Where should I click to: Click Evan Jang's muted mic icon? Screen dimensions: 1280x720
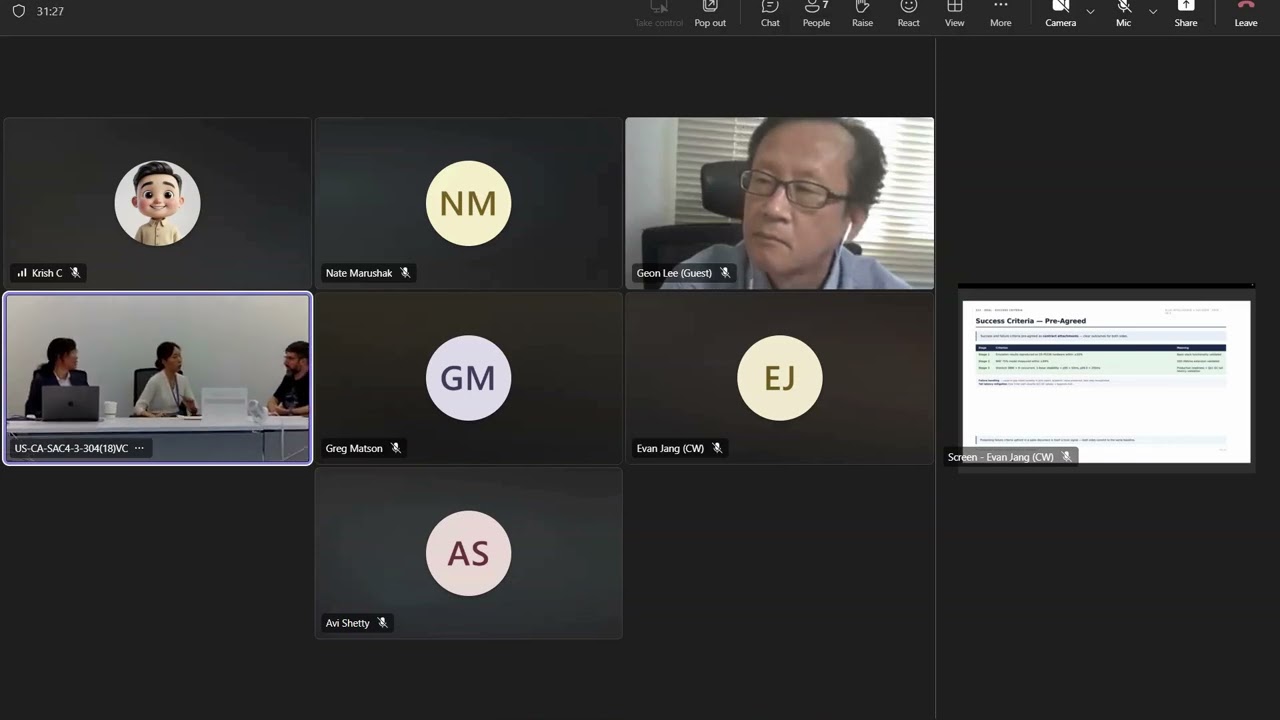pyautogui.click(x=717, y=448)
